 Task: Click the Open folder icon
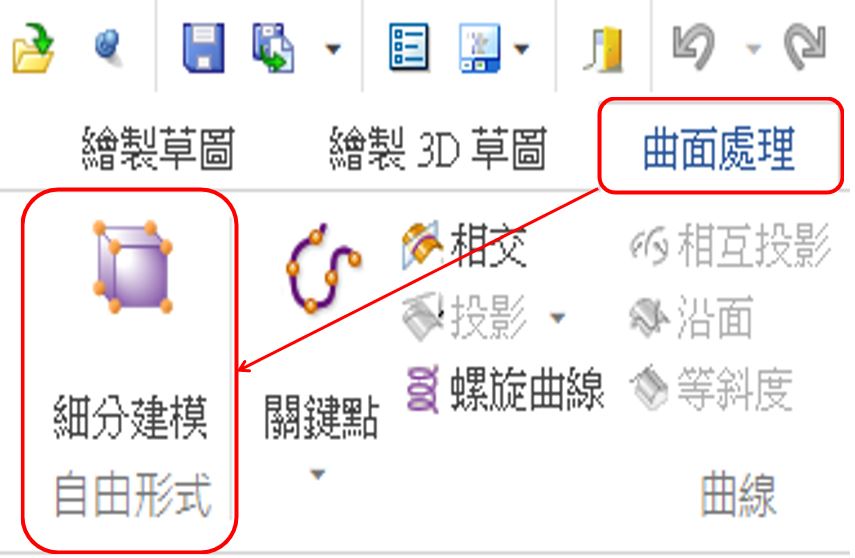pyautogui.click(x=33, y=48)
